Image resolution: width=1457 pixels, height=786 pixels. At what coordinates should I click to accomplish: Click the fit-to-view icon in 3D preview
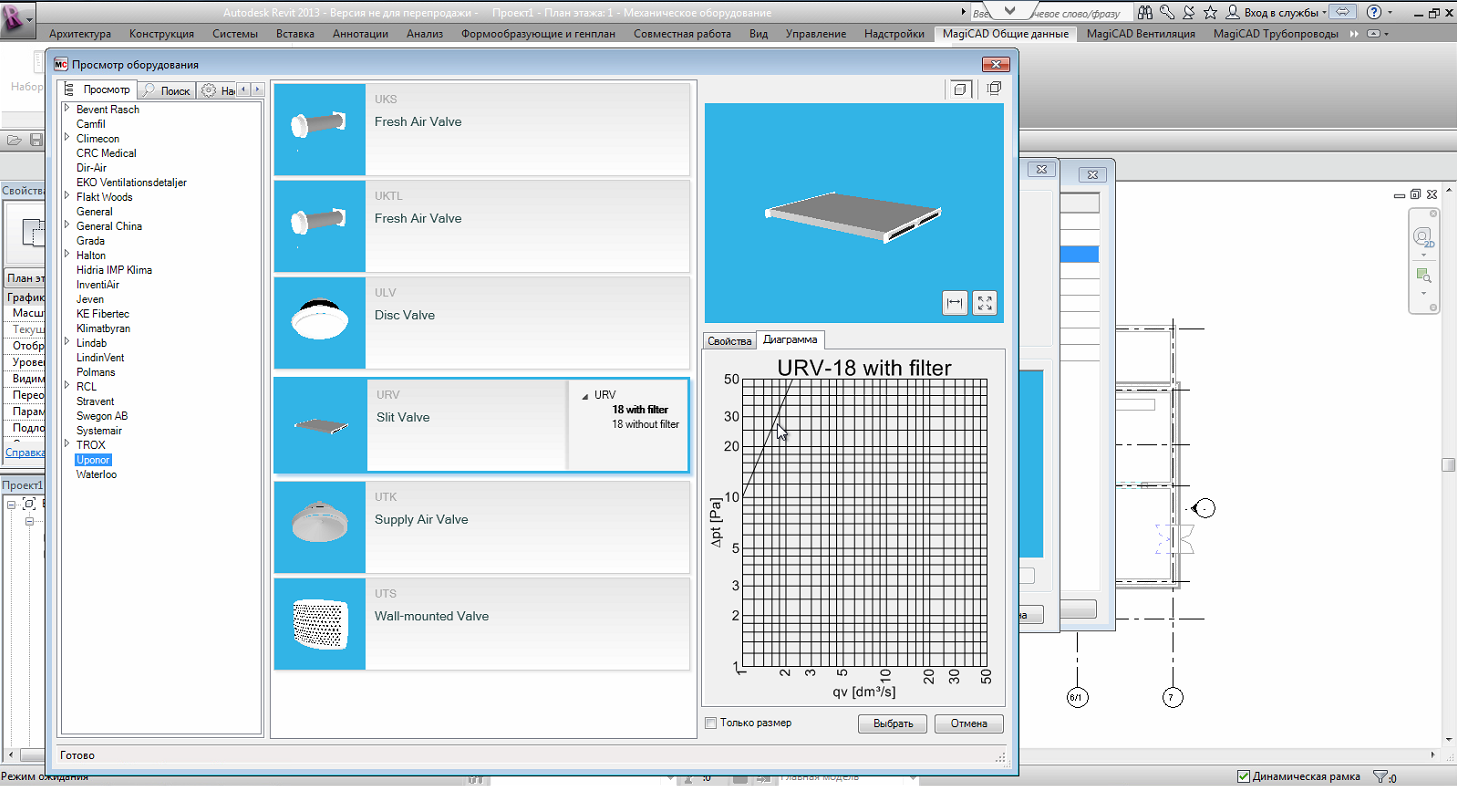tap(985, 303)
